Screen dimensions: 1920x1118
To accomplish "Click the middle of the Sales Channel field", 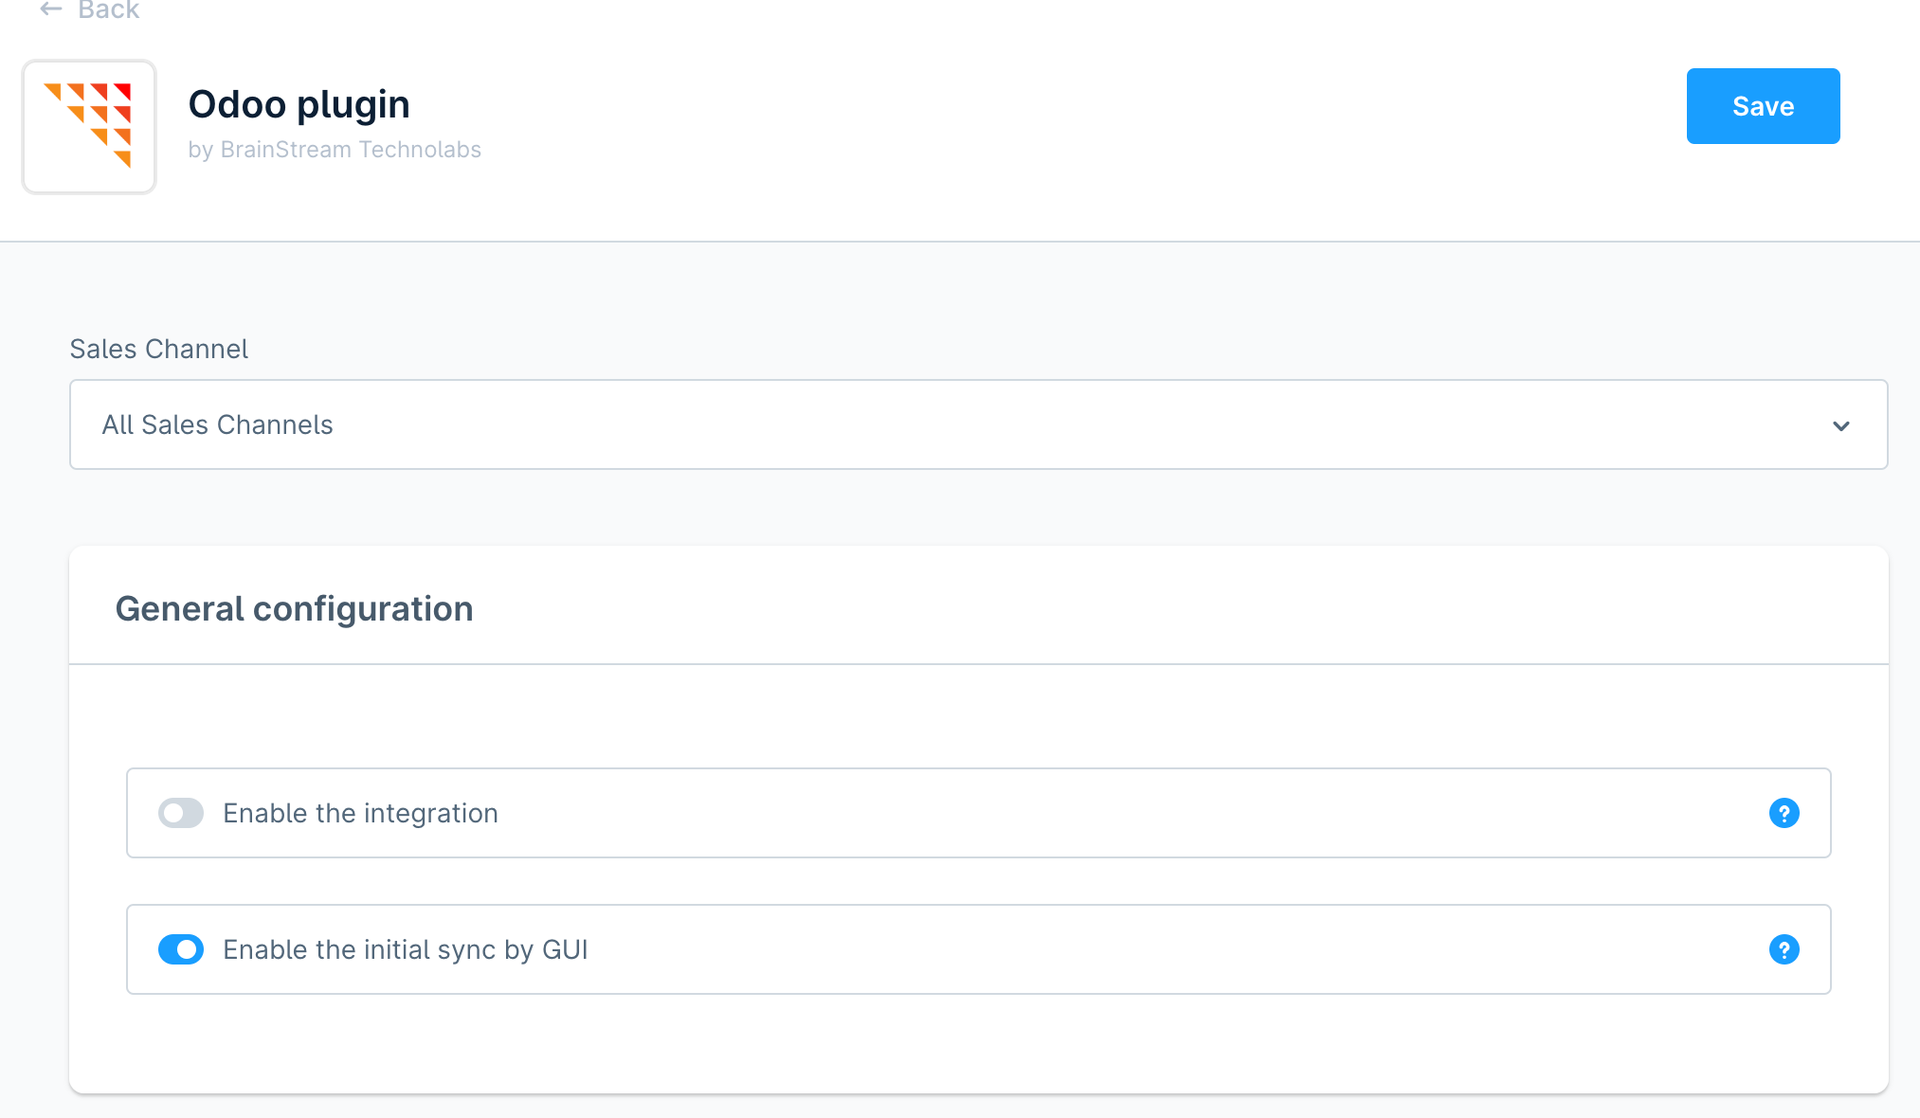I will click(978, 424).
